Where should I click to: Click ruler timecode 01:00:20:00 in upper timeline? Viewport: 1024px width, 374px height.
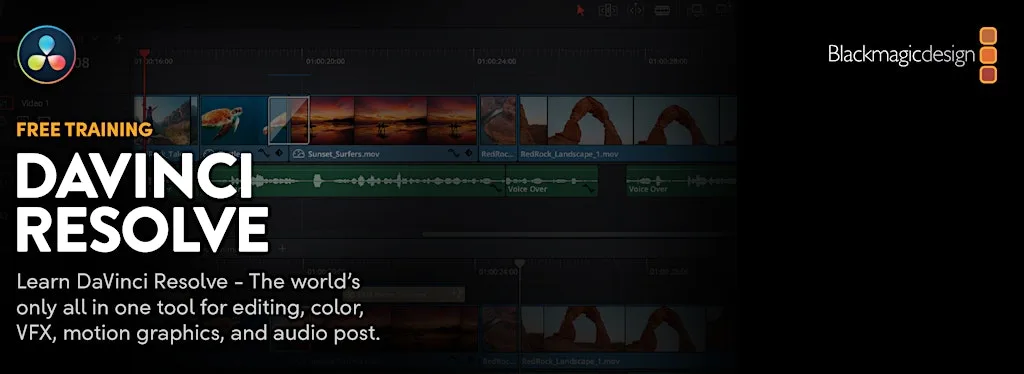point(325,61)
